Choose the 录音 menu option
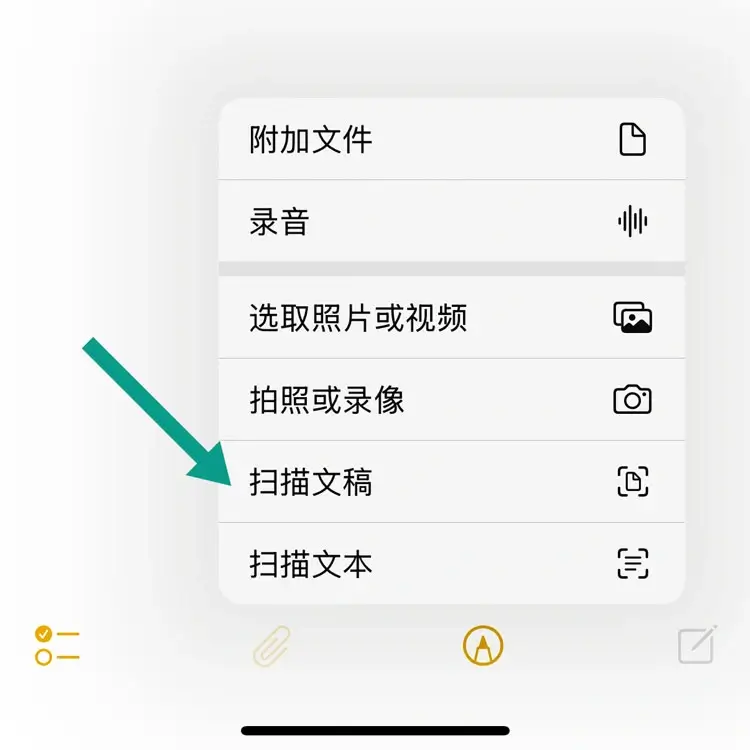The height and width of the screenshot is (750, 750). 452,221
